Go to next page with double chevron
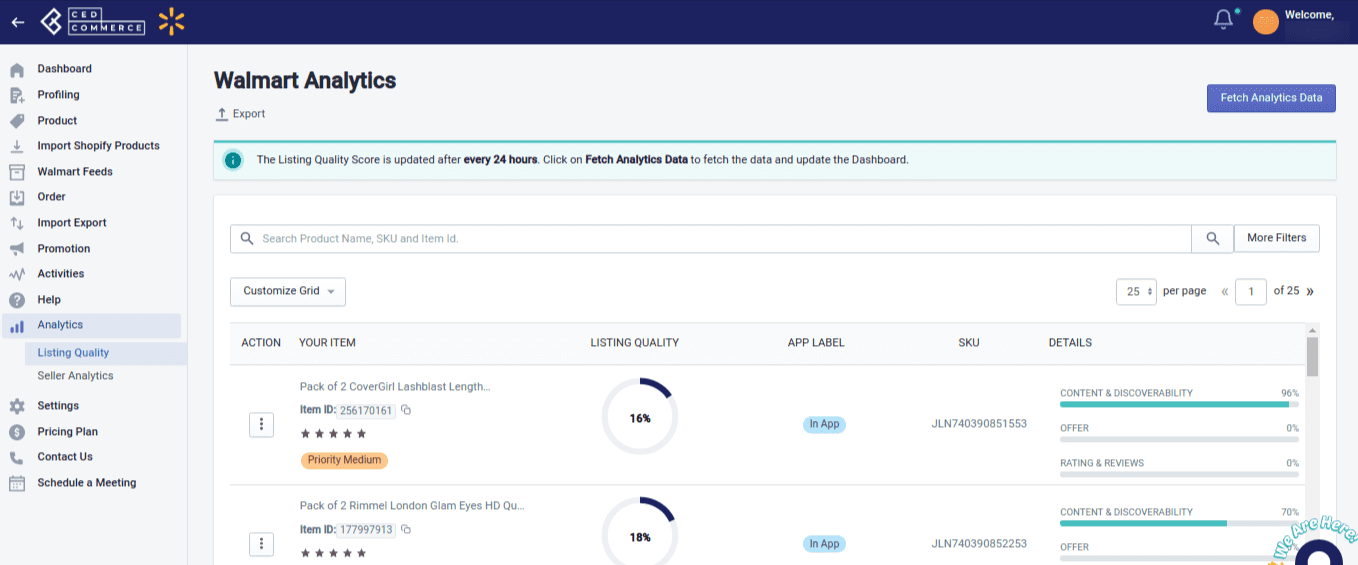 click(1310, 292)
